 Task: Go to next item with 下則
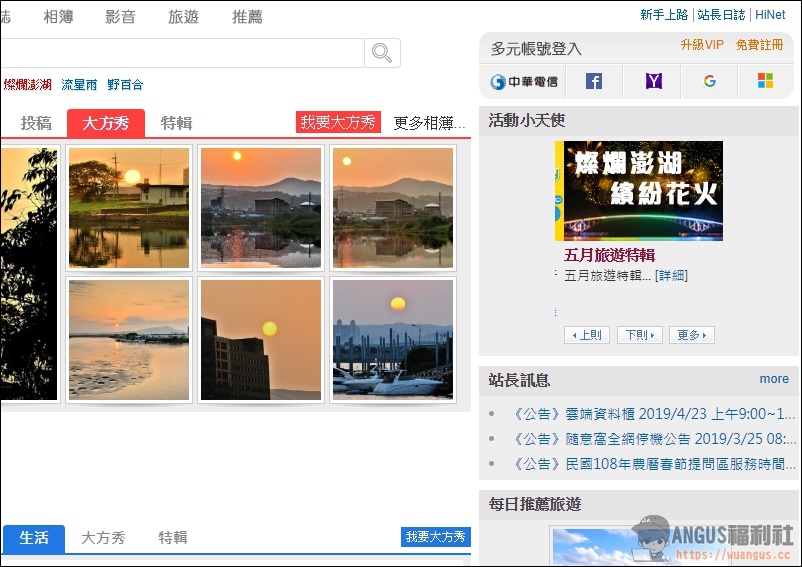coord(639,335)
